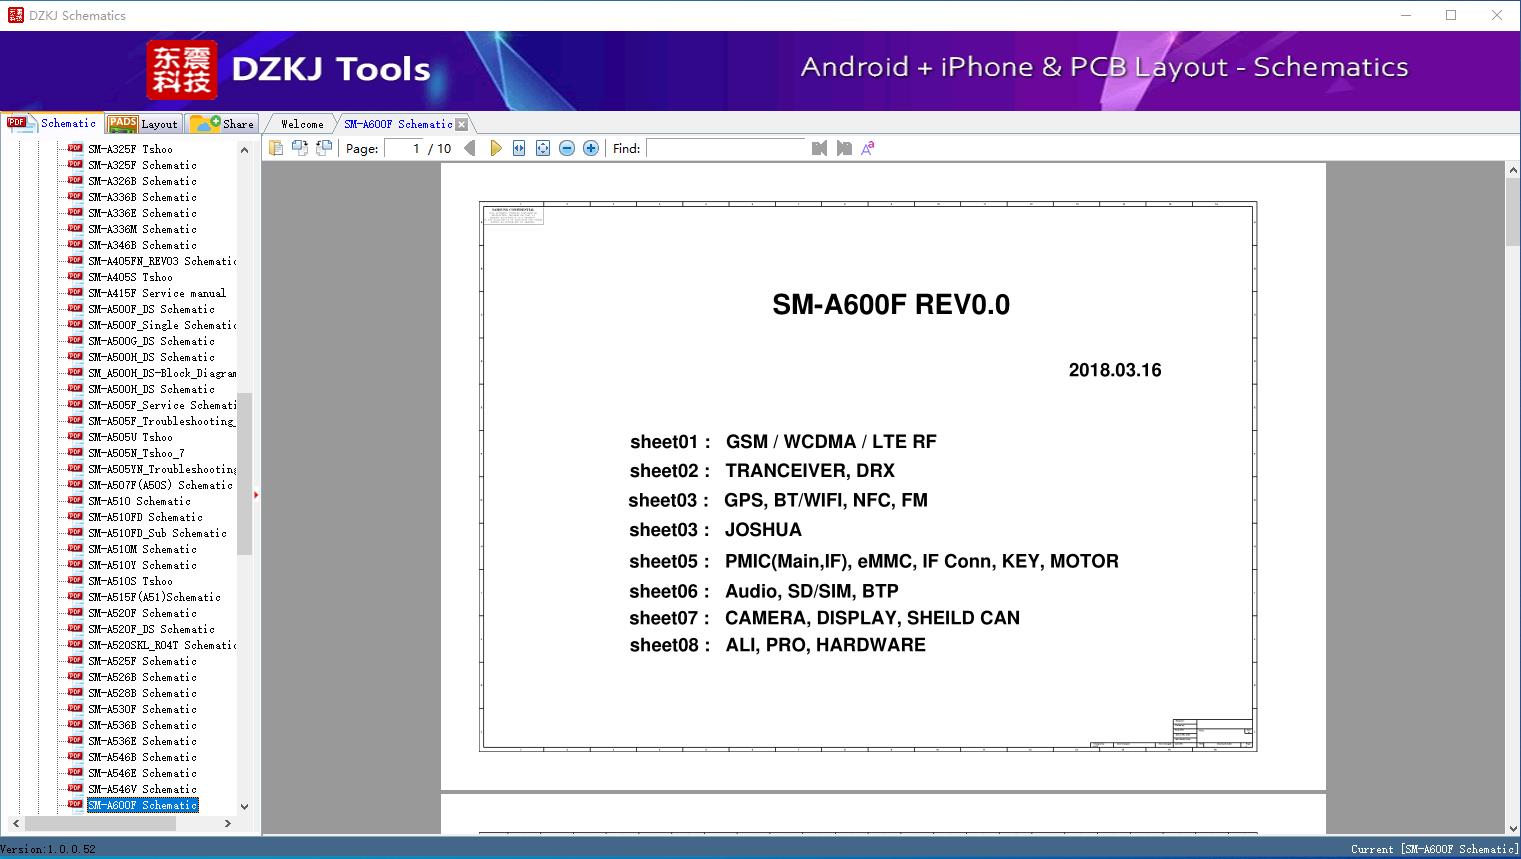The width and height of the screenshot is (1521, 859).
Task: Click tree list scroll down arrow
Action: pyautogui.click(x=244, y=806)
